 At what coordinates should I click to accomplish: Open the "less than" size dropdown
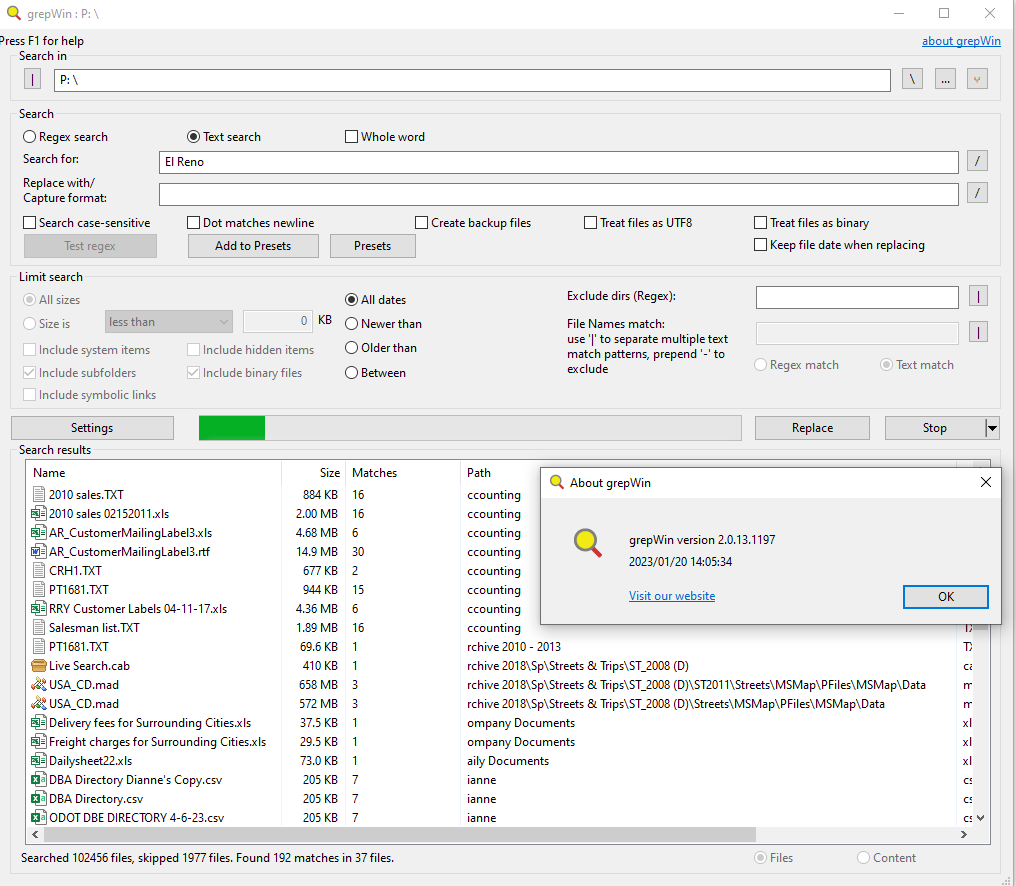168,321
